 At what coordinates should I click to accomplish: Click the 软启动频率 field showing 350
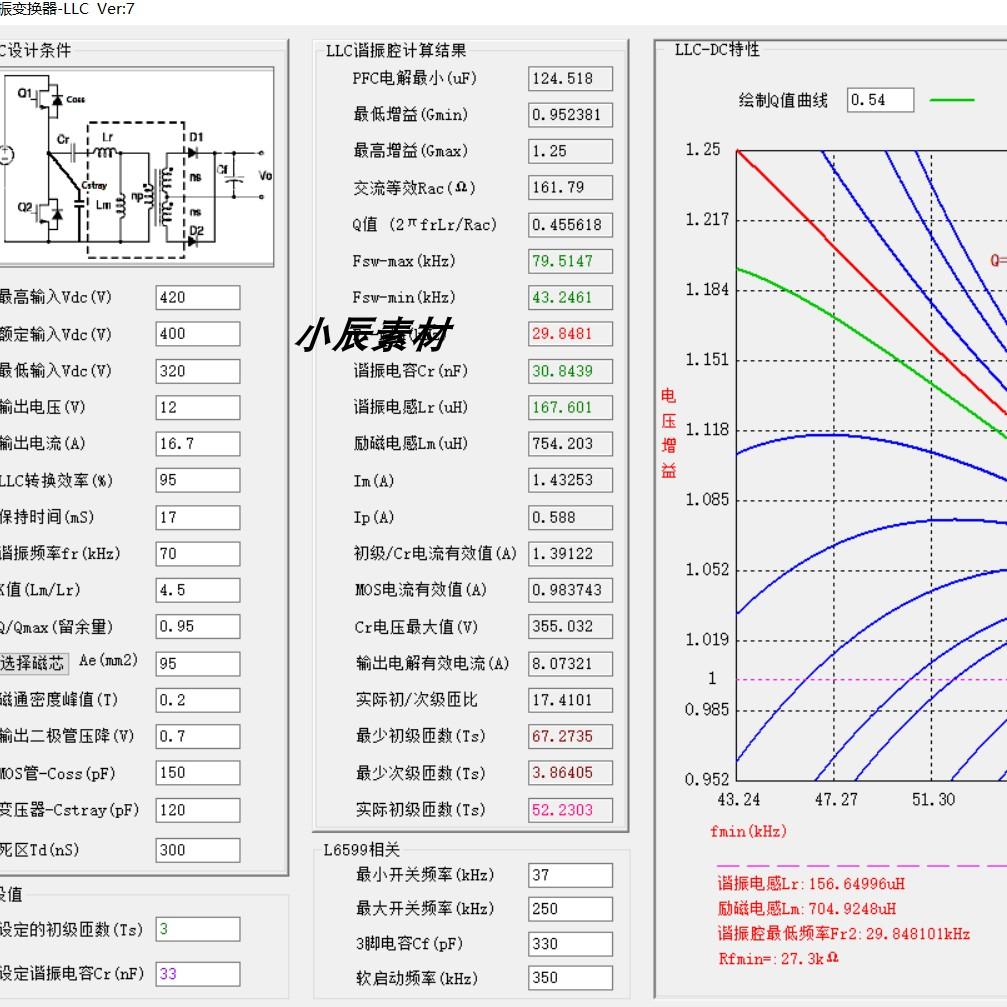coord(570,978)
